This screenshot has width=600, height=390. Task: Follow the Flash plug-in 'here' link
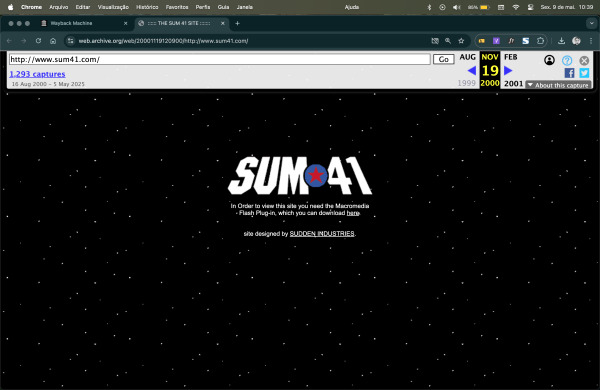click(x=353, y=213)
